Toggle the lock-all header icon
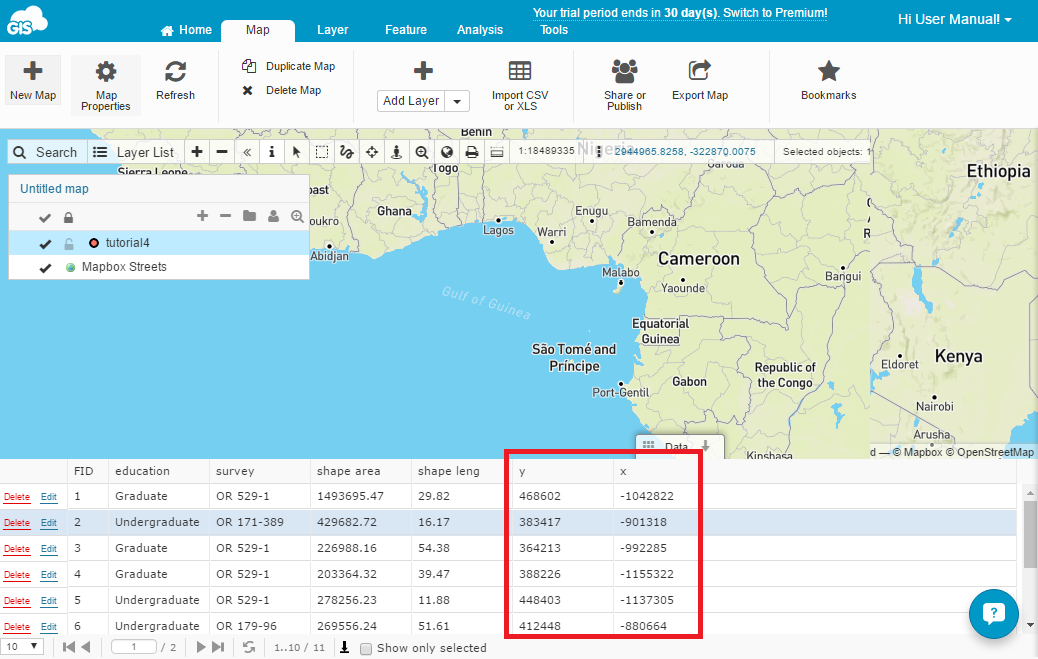Image resolution: width=1038 pixels, height=659 pixels. pos(68,217)
